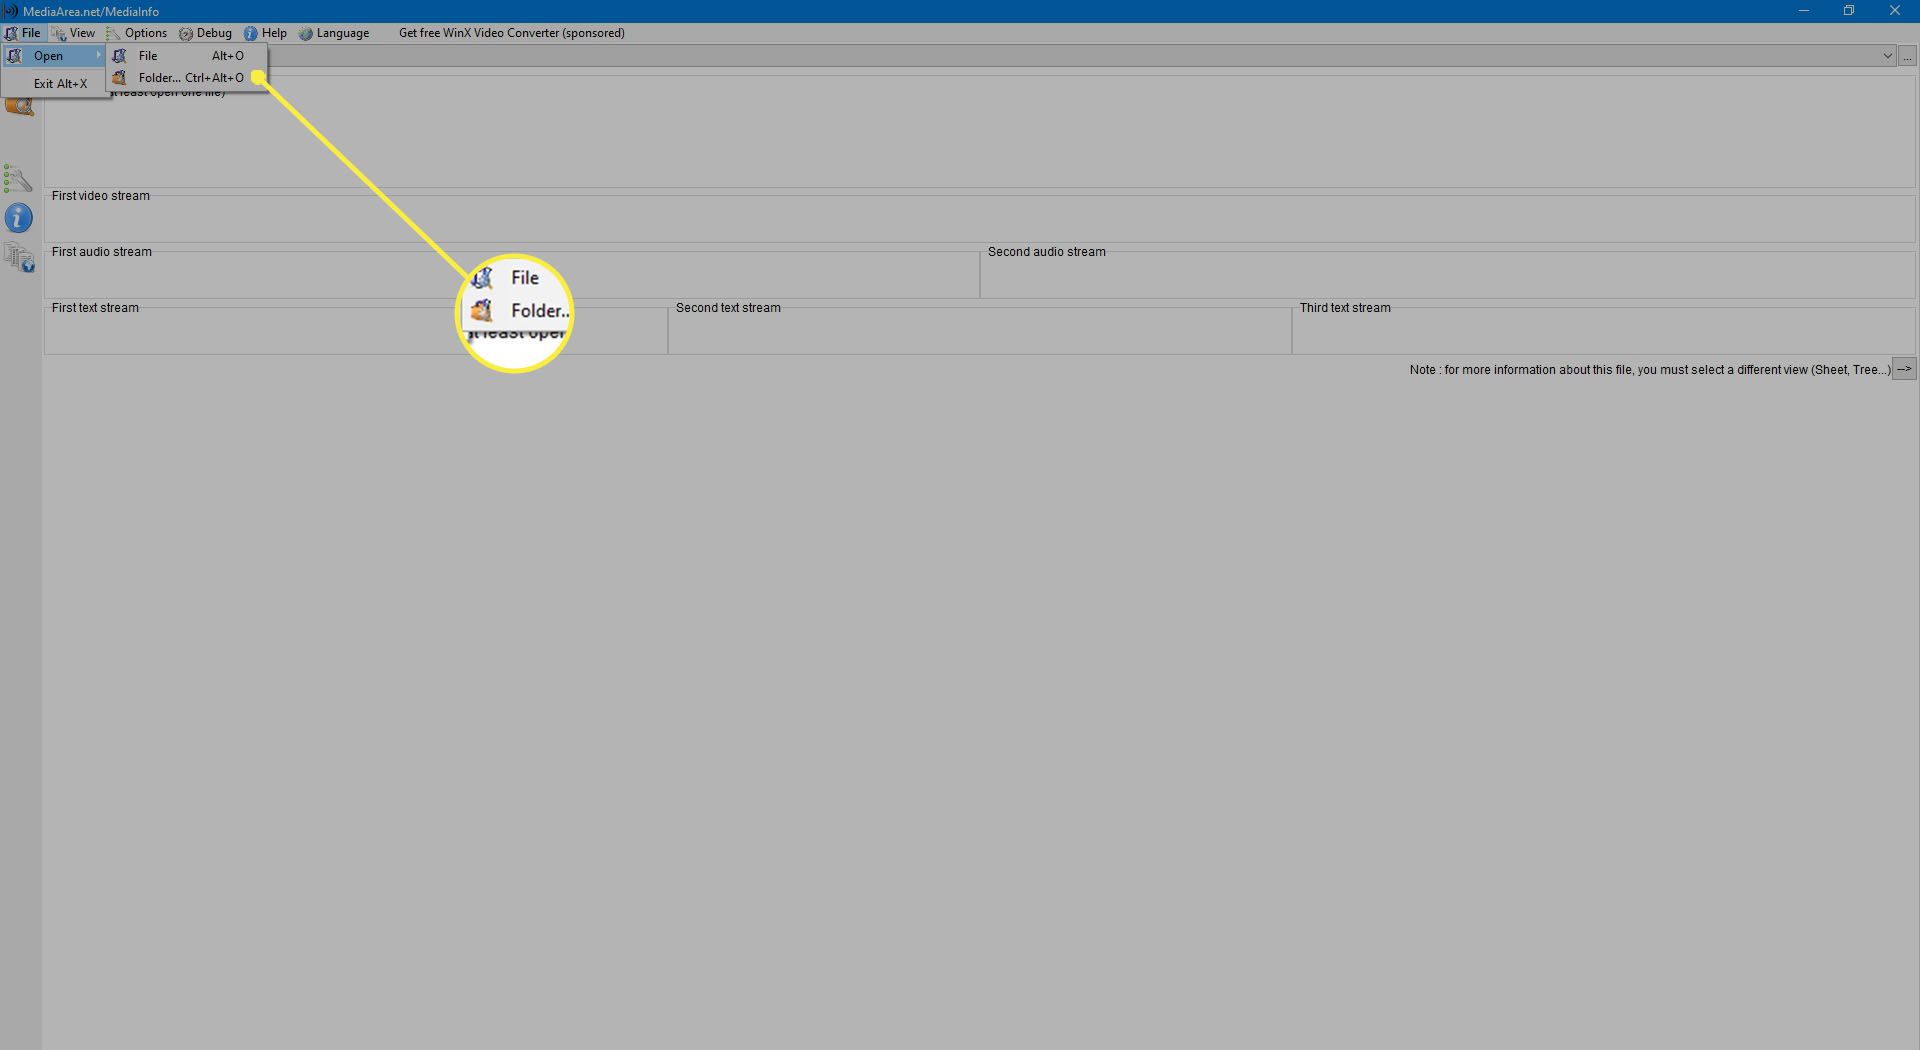Open the File menu in the menu bar

pyautogui.click(x=22, y=33)
